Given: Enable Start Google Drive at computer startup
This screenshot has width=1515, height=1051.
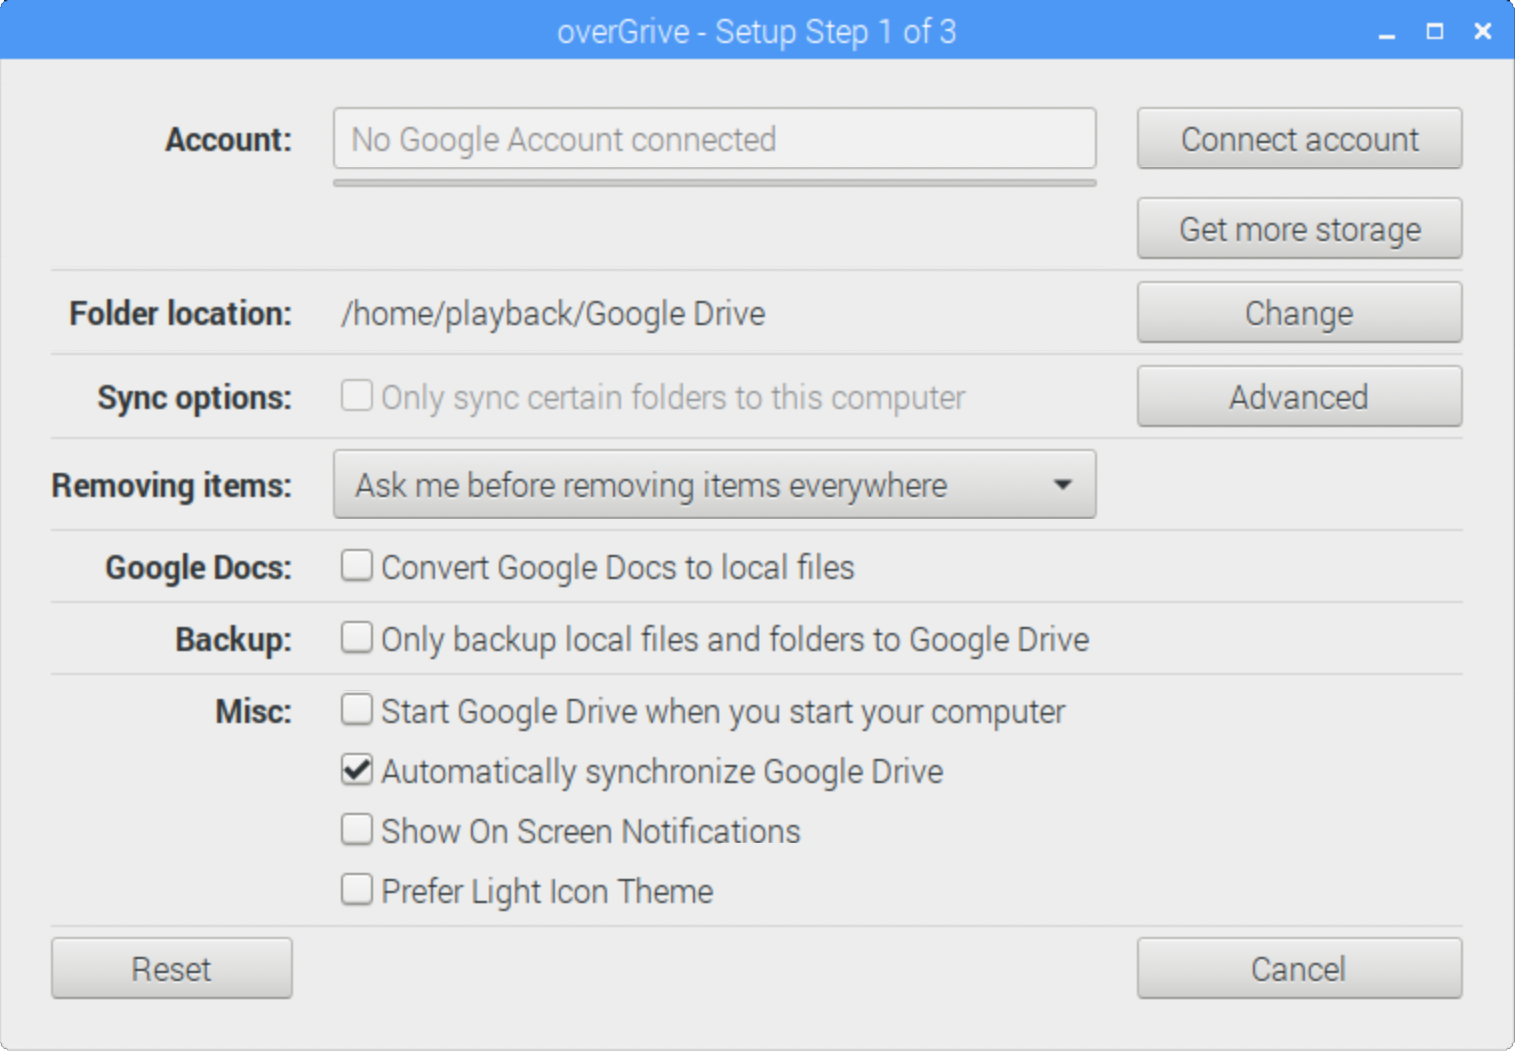Looking at the screenshot, I should pyautogui.click(x=357, y=710).
